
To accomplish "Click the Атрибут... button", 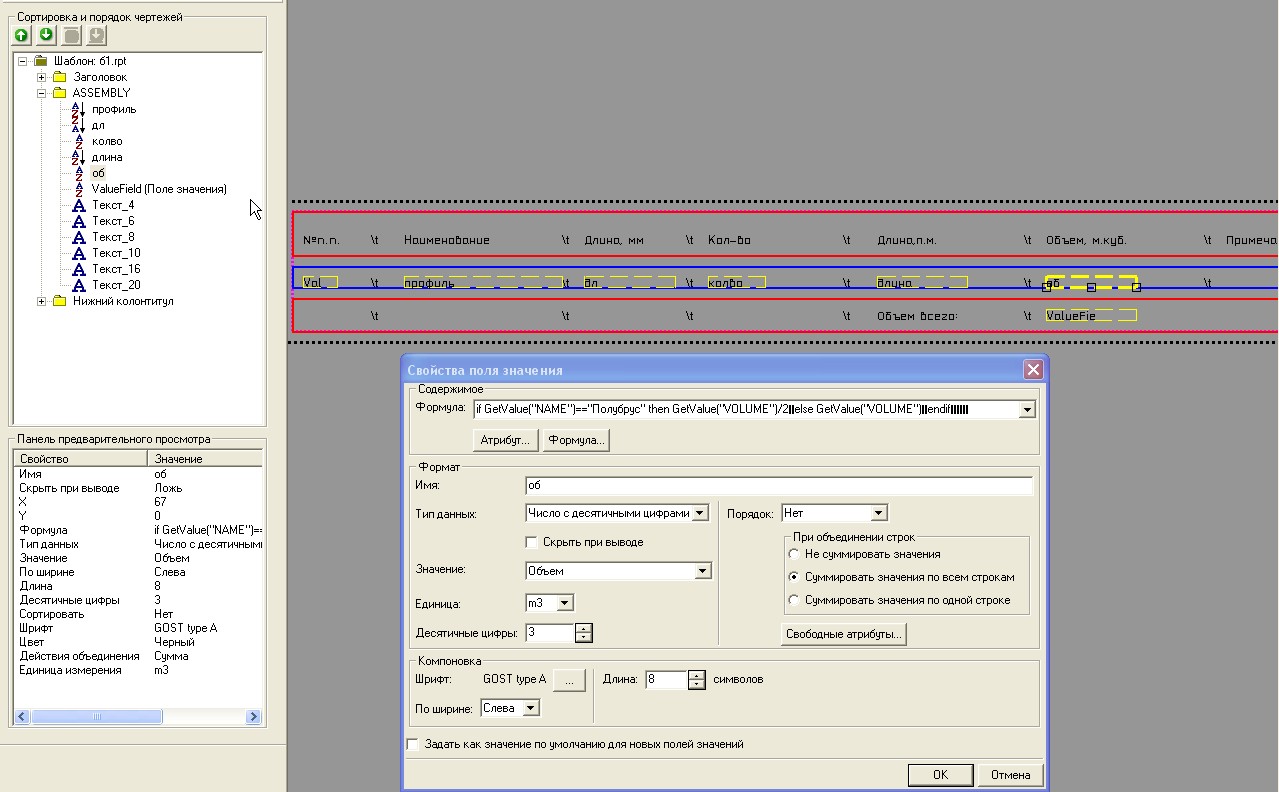I will pyautogui.click(x=505, y=440).
